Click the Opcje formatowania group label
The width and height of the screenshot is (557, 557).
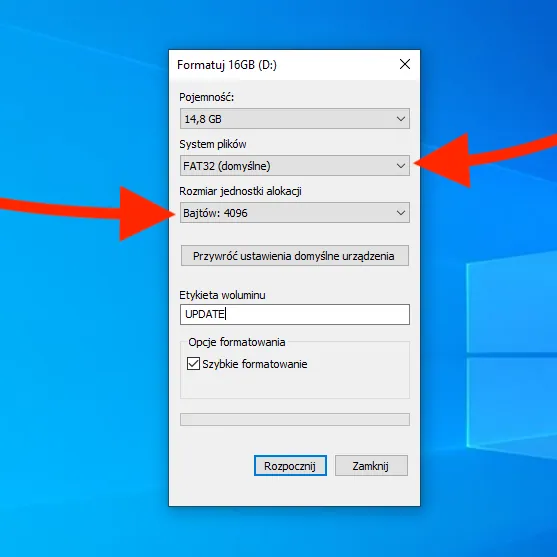point(237,342)
